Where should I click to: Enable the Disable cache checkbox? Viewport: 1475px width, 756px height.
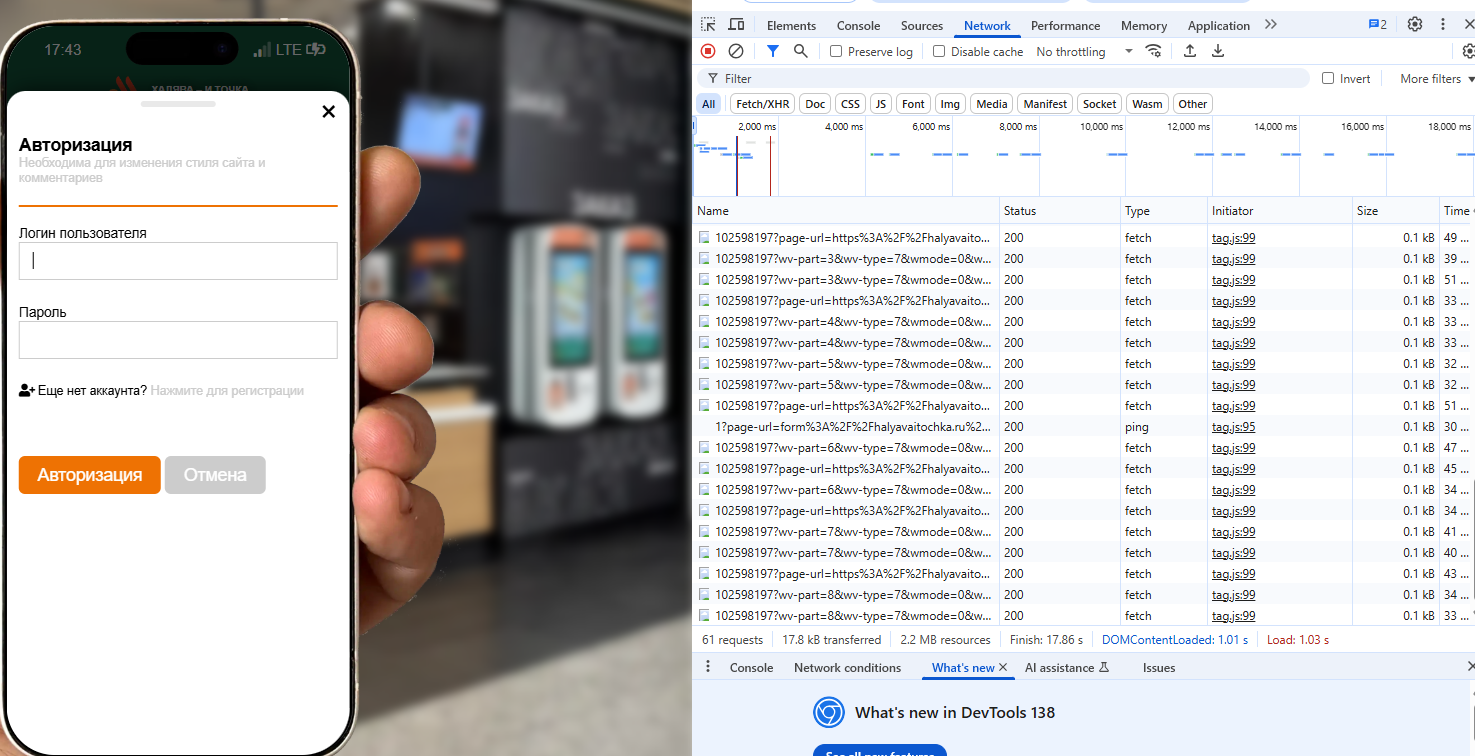(939, 51)
